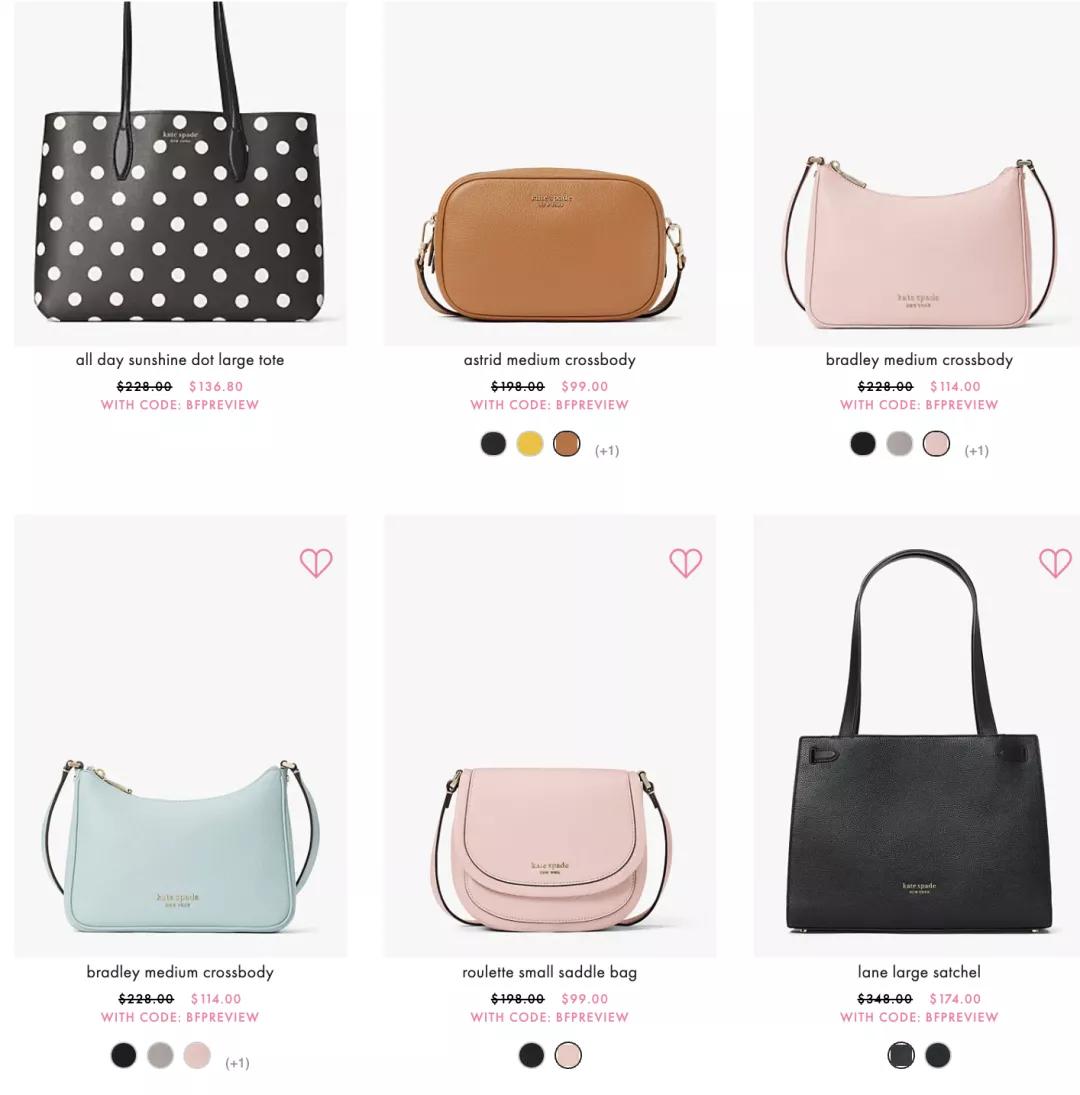
Task: Choose pink swatch under roulette small saddle bag
Action: click(x=568, y=1055)
